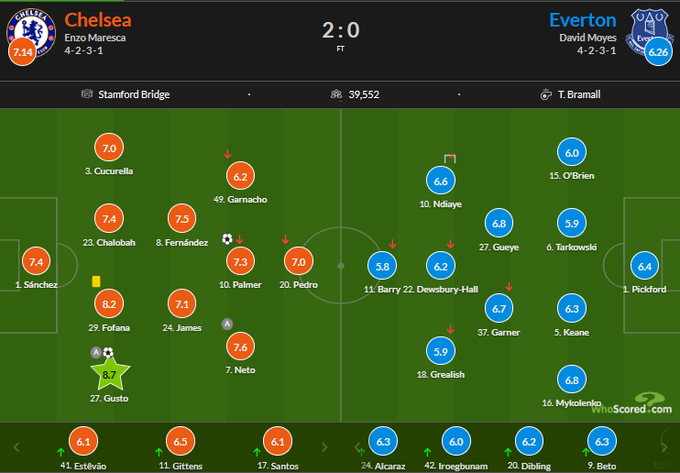Select Fernández's 7.5 rating bubble
This screenshot has width=680, height=473.
click(182, 220)
